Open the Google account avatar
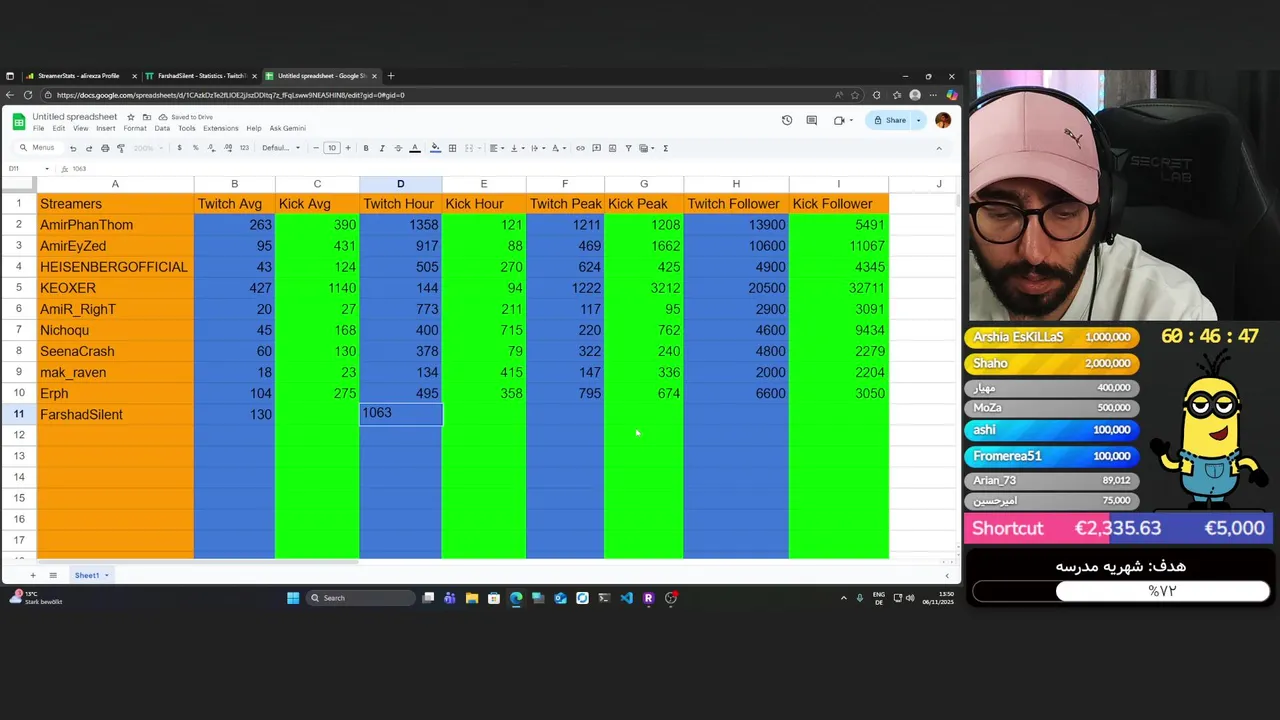Screen dimensions: 1280x720 click(x=943, y=120)
